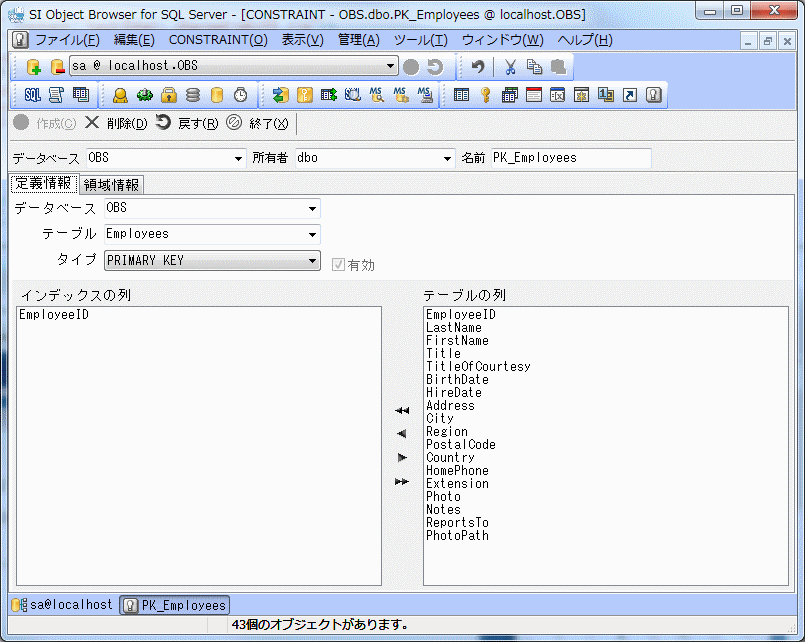Open the PRIMARY KEY type dropdown

[312, 261]
